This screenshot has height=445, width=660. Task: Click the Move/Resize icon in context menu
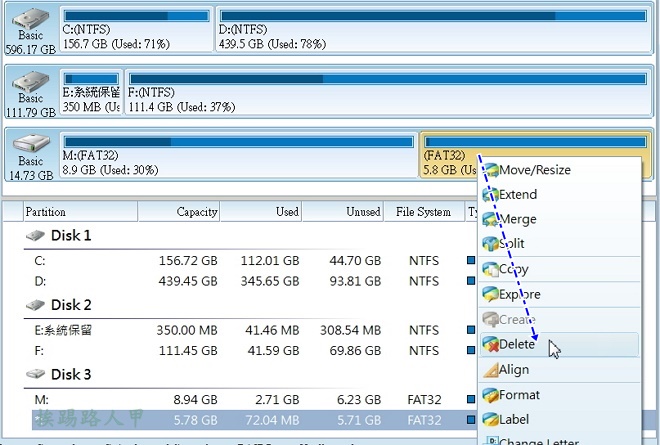point(490,170)
